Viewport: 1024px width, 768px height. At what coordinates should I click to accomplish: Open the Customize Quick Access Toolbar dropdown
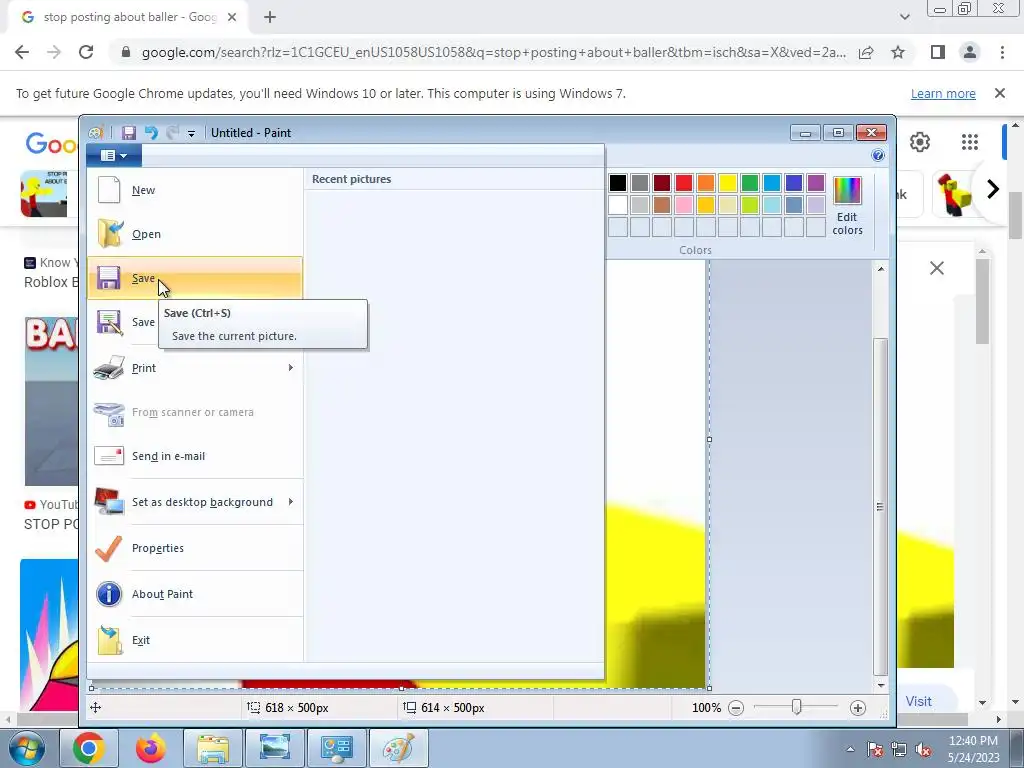191,133
